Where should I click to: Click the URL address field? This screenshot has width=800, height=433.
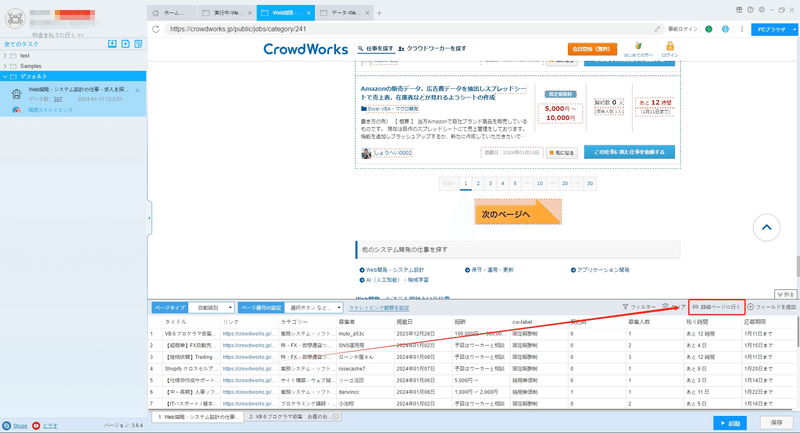point(408,29)
